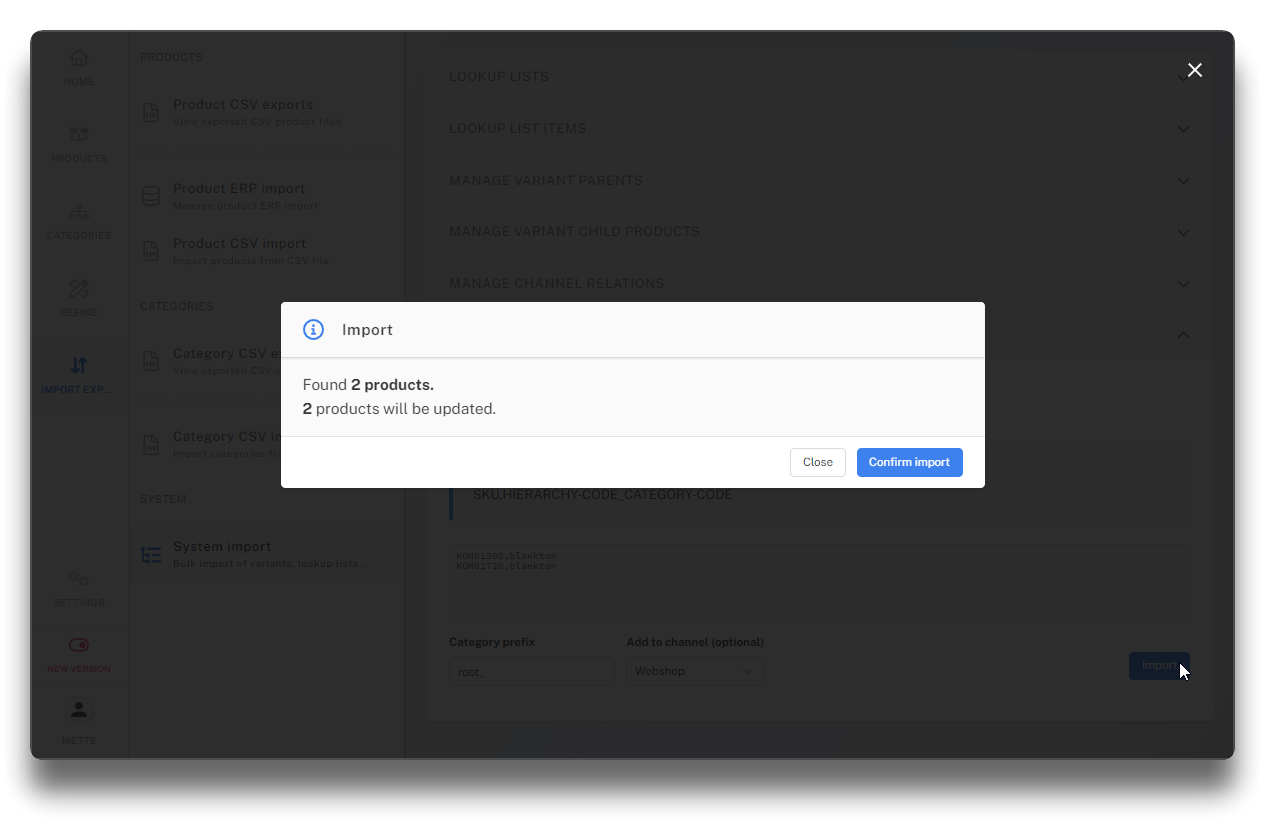The width and height of the screenshot is (1265, 822).
Task: Open the Webshop channel dropdown
Action: [x=694, y=672]
